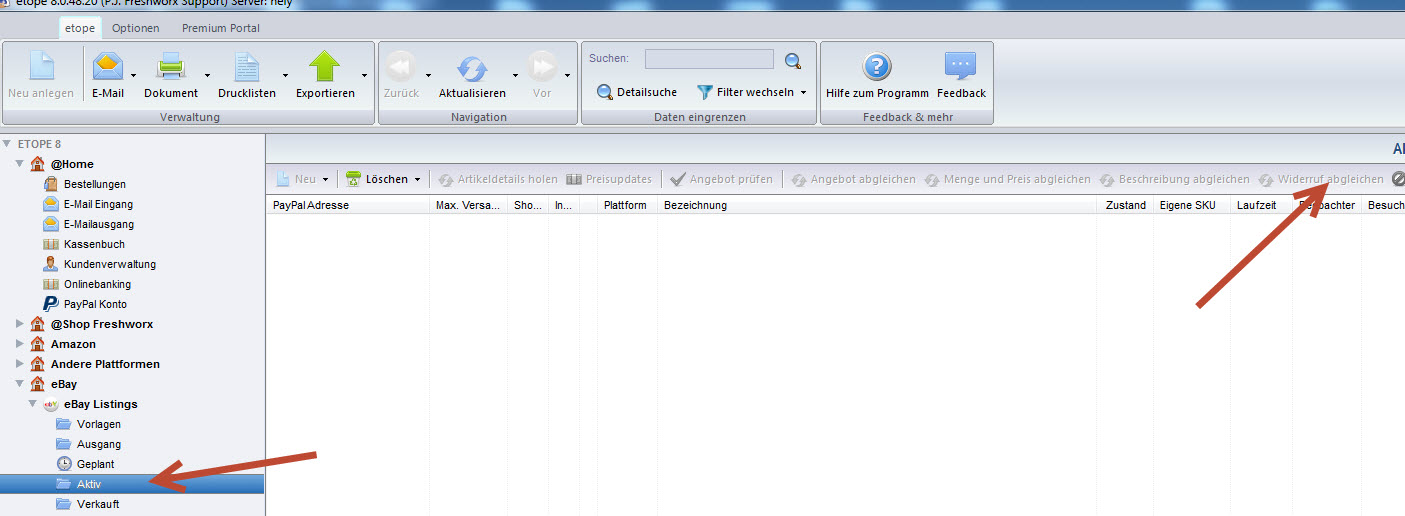Click the Neu anlegen document icon

[x=40, y=67]
